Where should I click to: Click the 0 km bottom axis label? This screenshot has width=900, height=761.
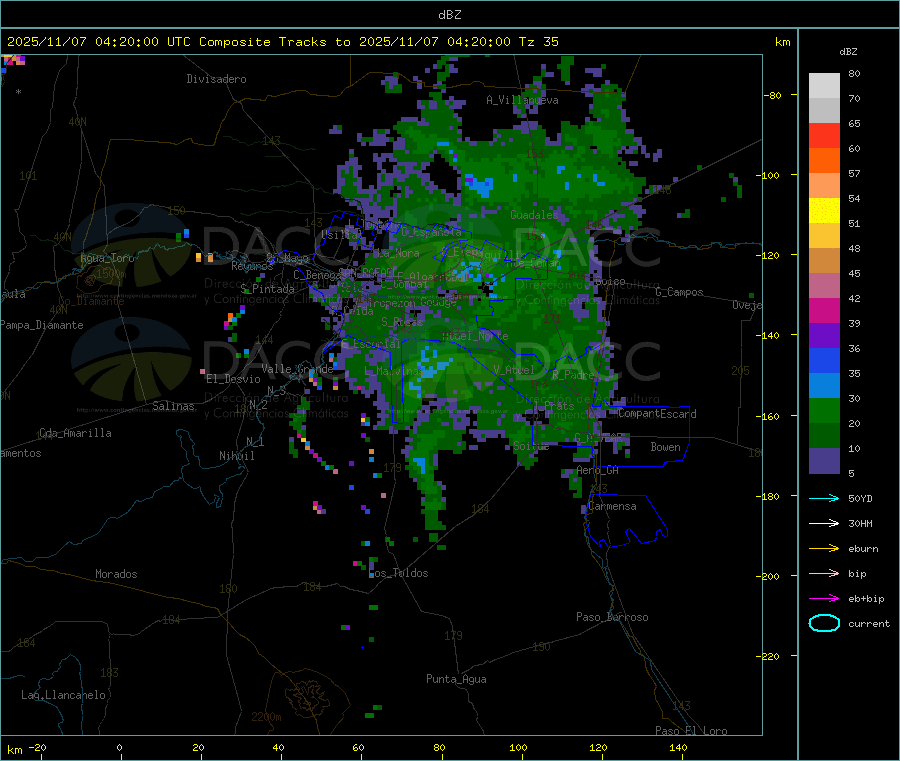coord(119,747)
